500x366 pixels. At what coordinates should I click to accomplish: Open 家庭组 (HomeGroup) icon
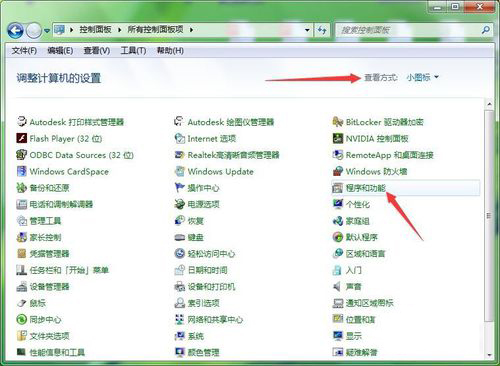point(338,221)
